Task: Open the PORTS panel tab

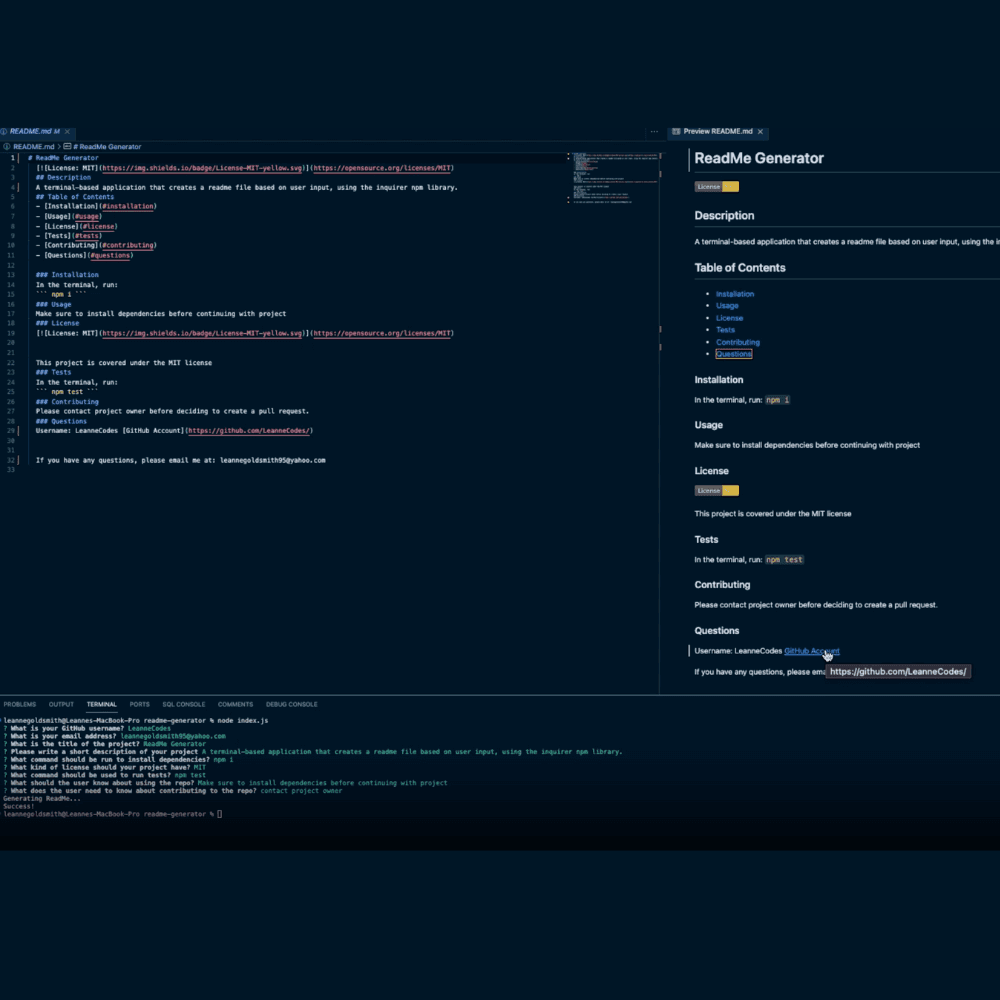Action: [x=140, y=704]
